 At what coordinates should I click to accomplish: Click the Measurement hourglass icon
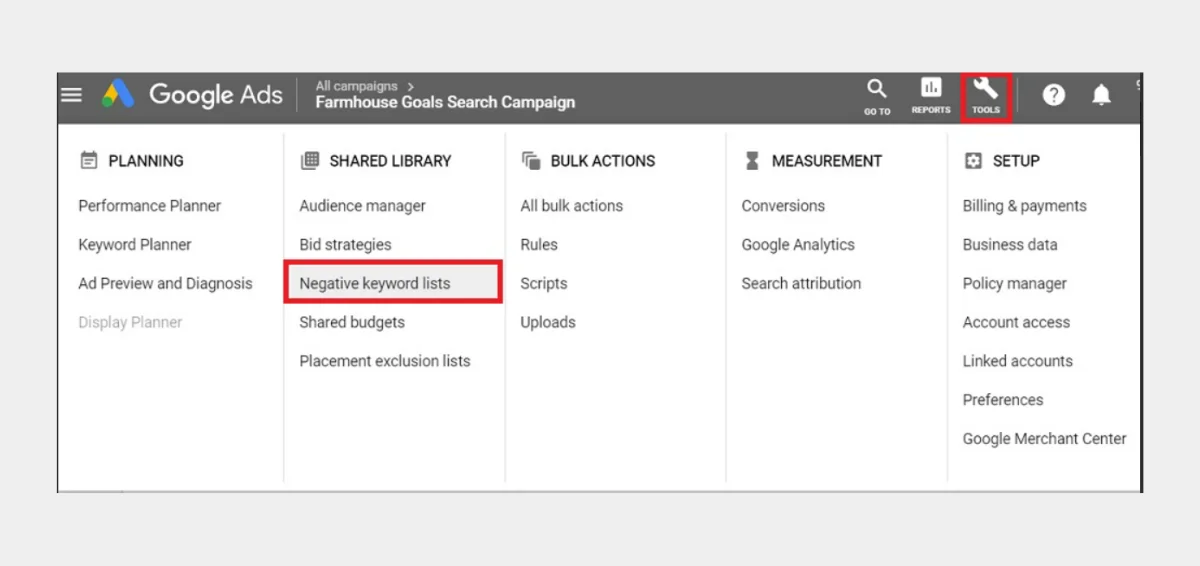[x=752, y=160]
